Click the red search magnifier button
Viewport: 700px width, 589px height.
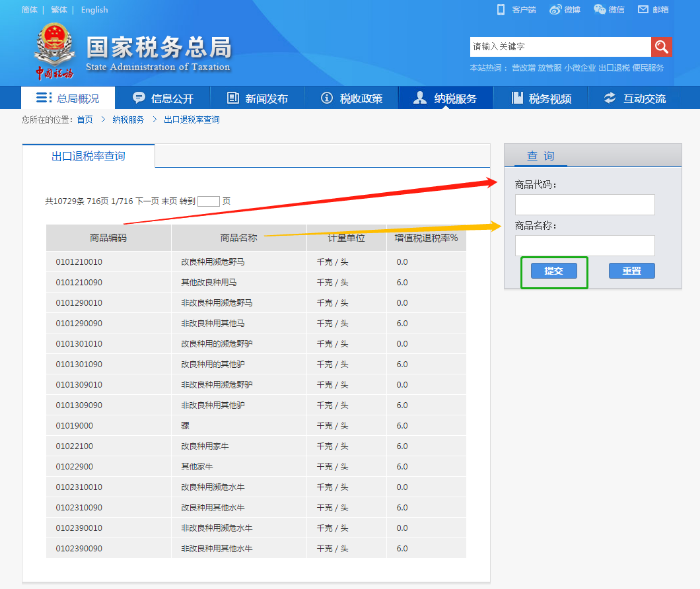click(x=661, y=47)
